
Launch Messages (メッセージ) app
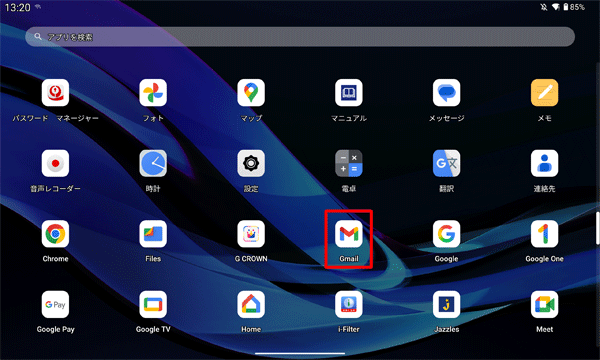tap(447, 93)
